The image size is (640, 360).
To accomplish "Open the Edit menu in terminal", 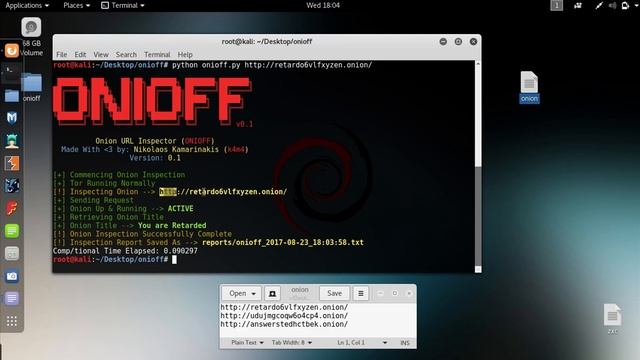I will [80, 54].
